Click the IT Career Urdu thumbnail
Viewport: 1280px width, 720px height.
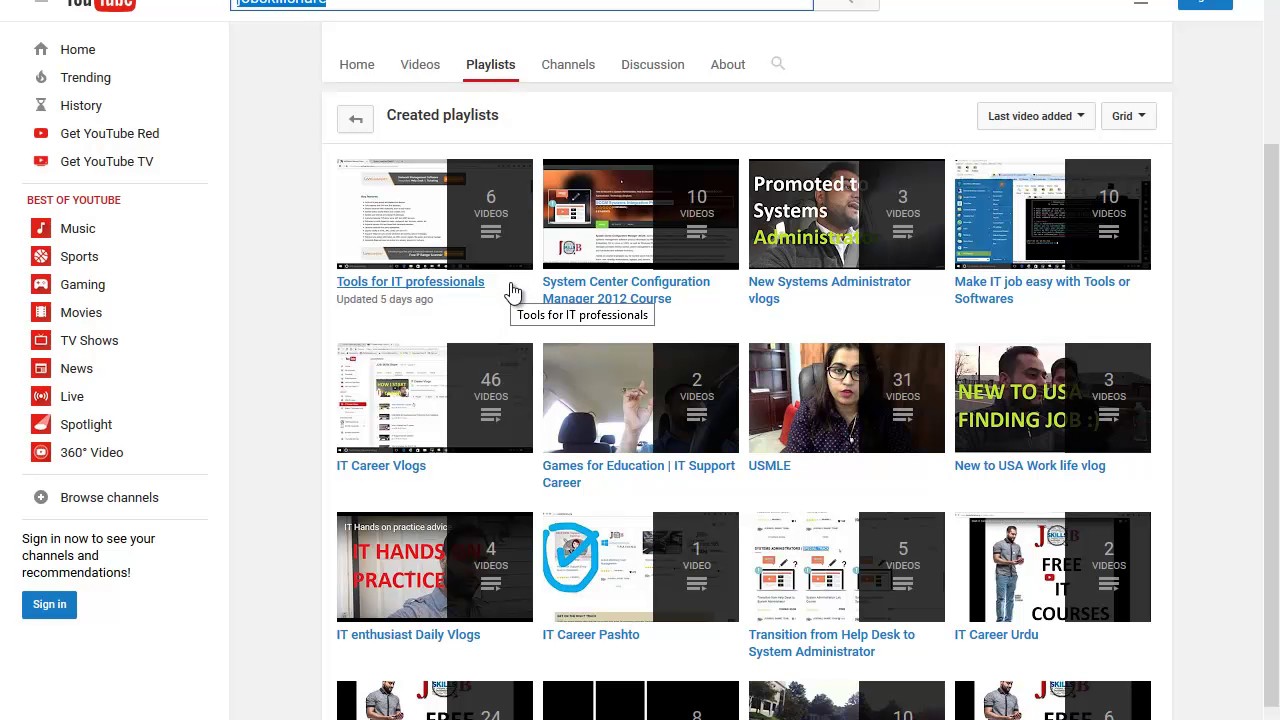pos(1052,567)
